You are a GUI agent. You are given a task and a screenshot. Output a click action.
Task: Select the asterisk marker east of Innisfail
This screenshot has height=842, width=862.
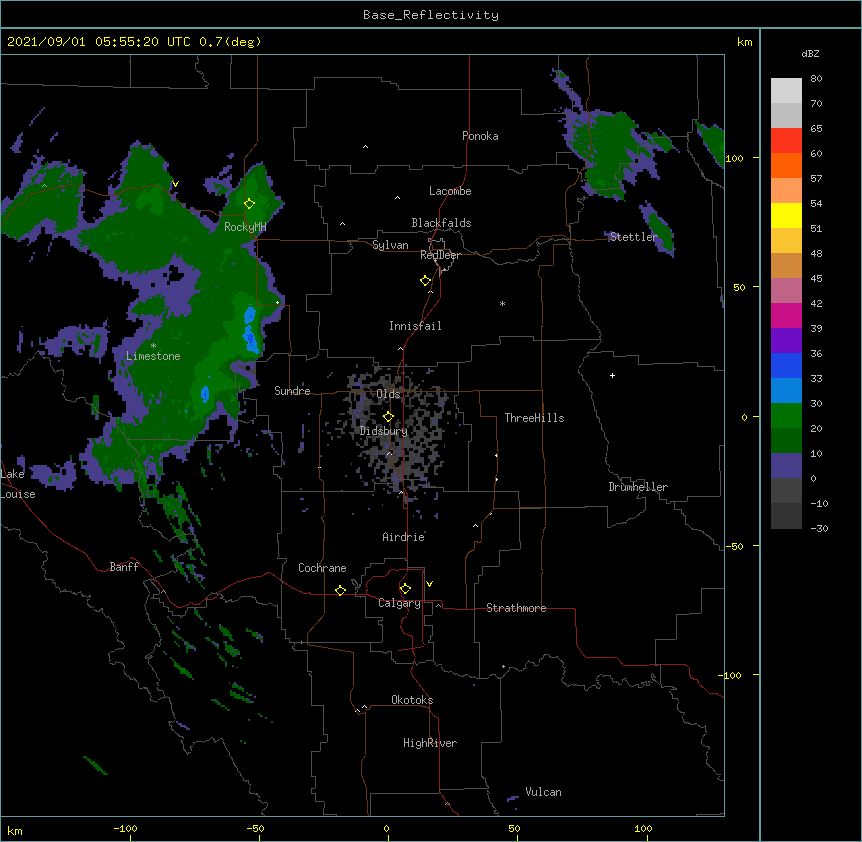(x=502, y=303)
